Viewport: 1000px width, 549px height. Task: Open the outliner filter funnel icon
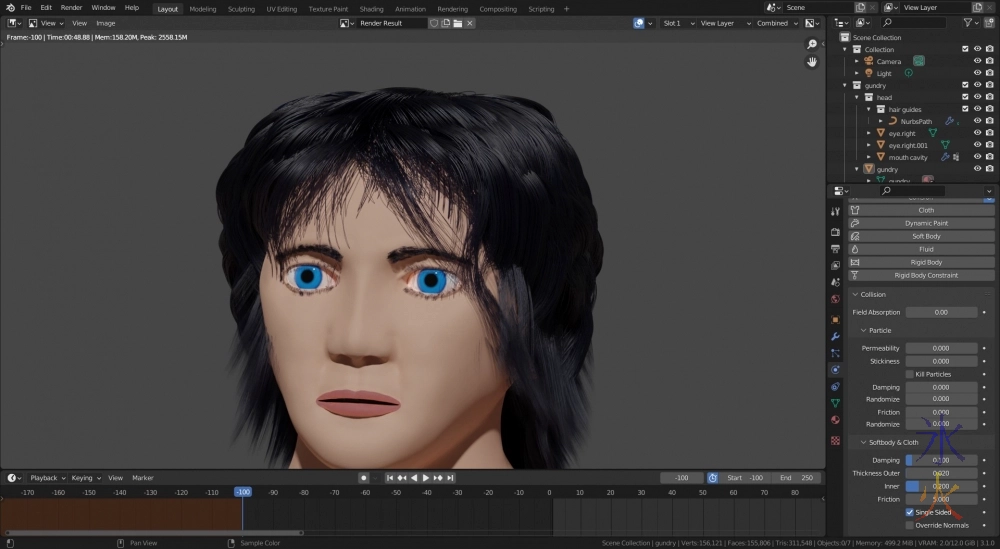click(x=966, y=22)
